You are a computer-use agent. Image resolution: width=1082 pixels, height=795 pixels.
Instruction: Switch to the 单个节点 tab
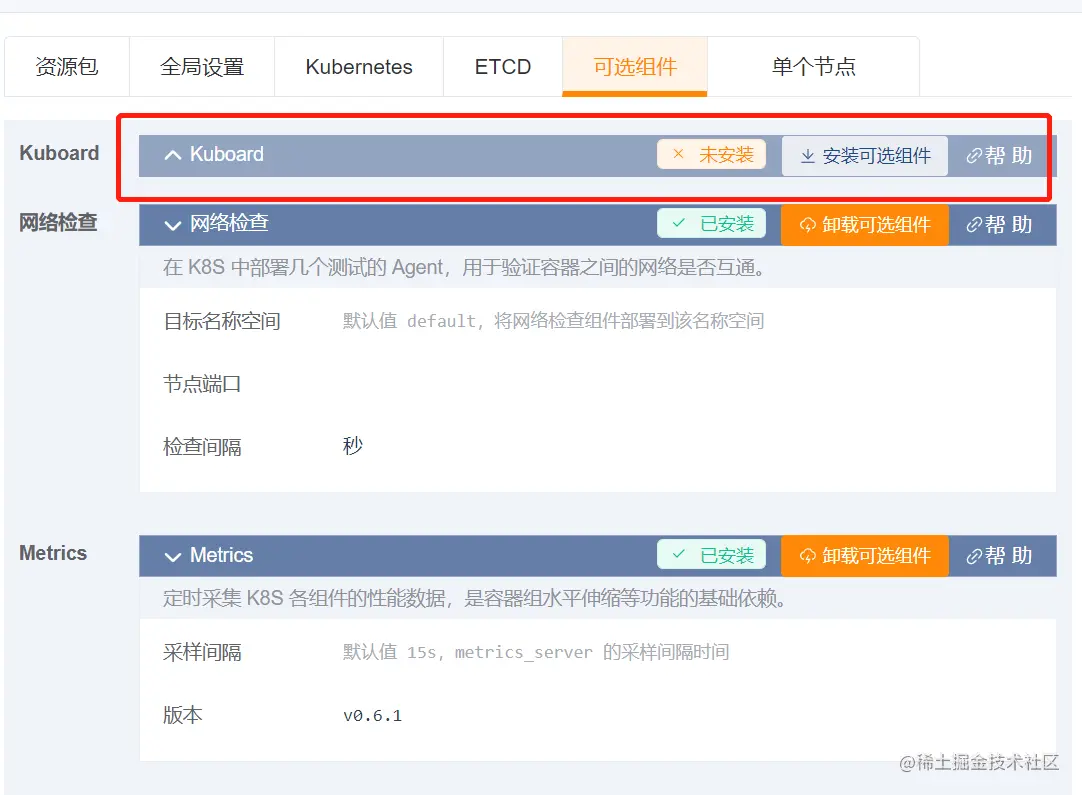tap(814, 67)
